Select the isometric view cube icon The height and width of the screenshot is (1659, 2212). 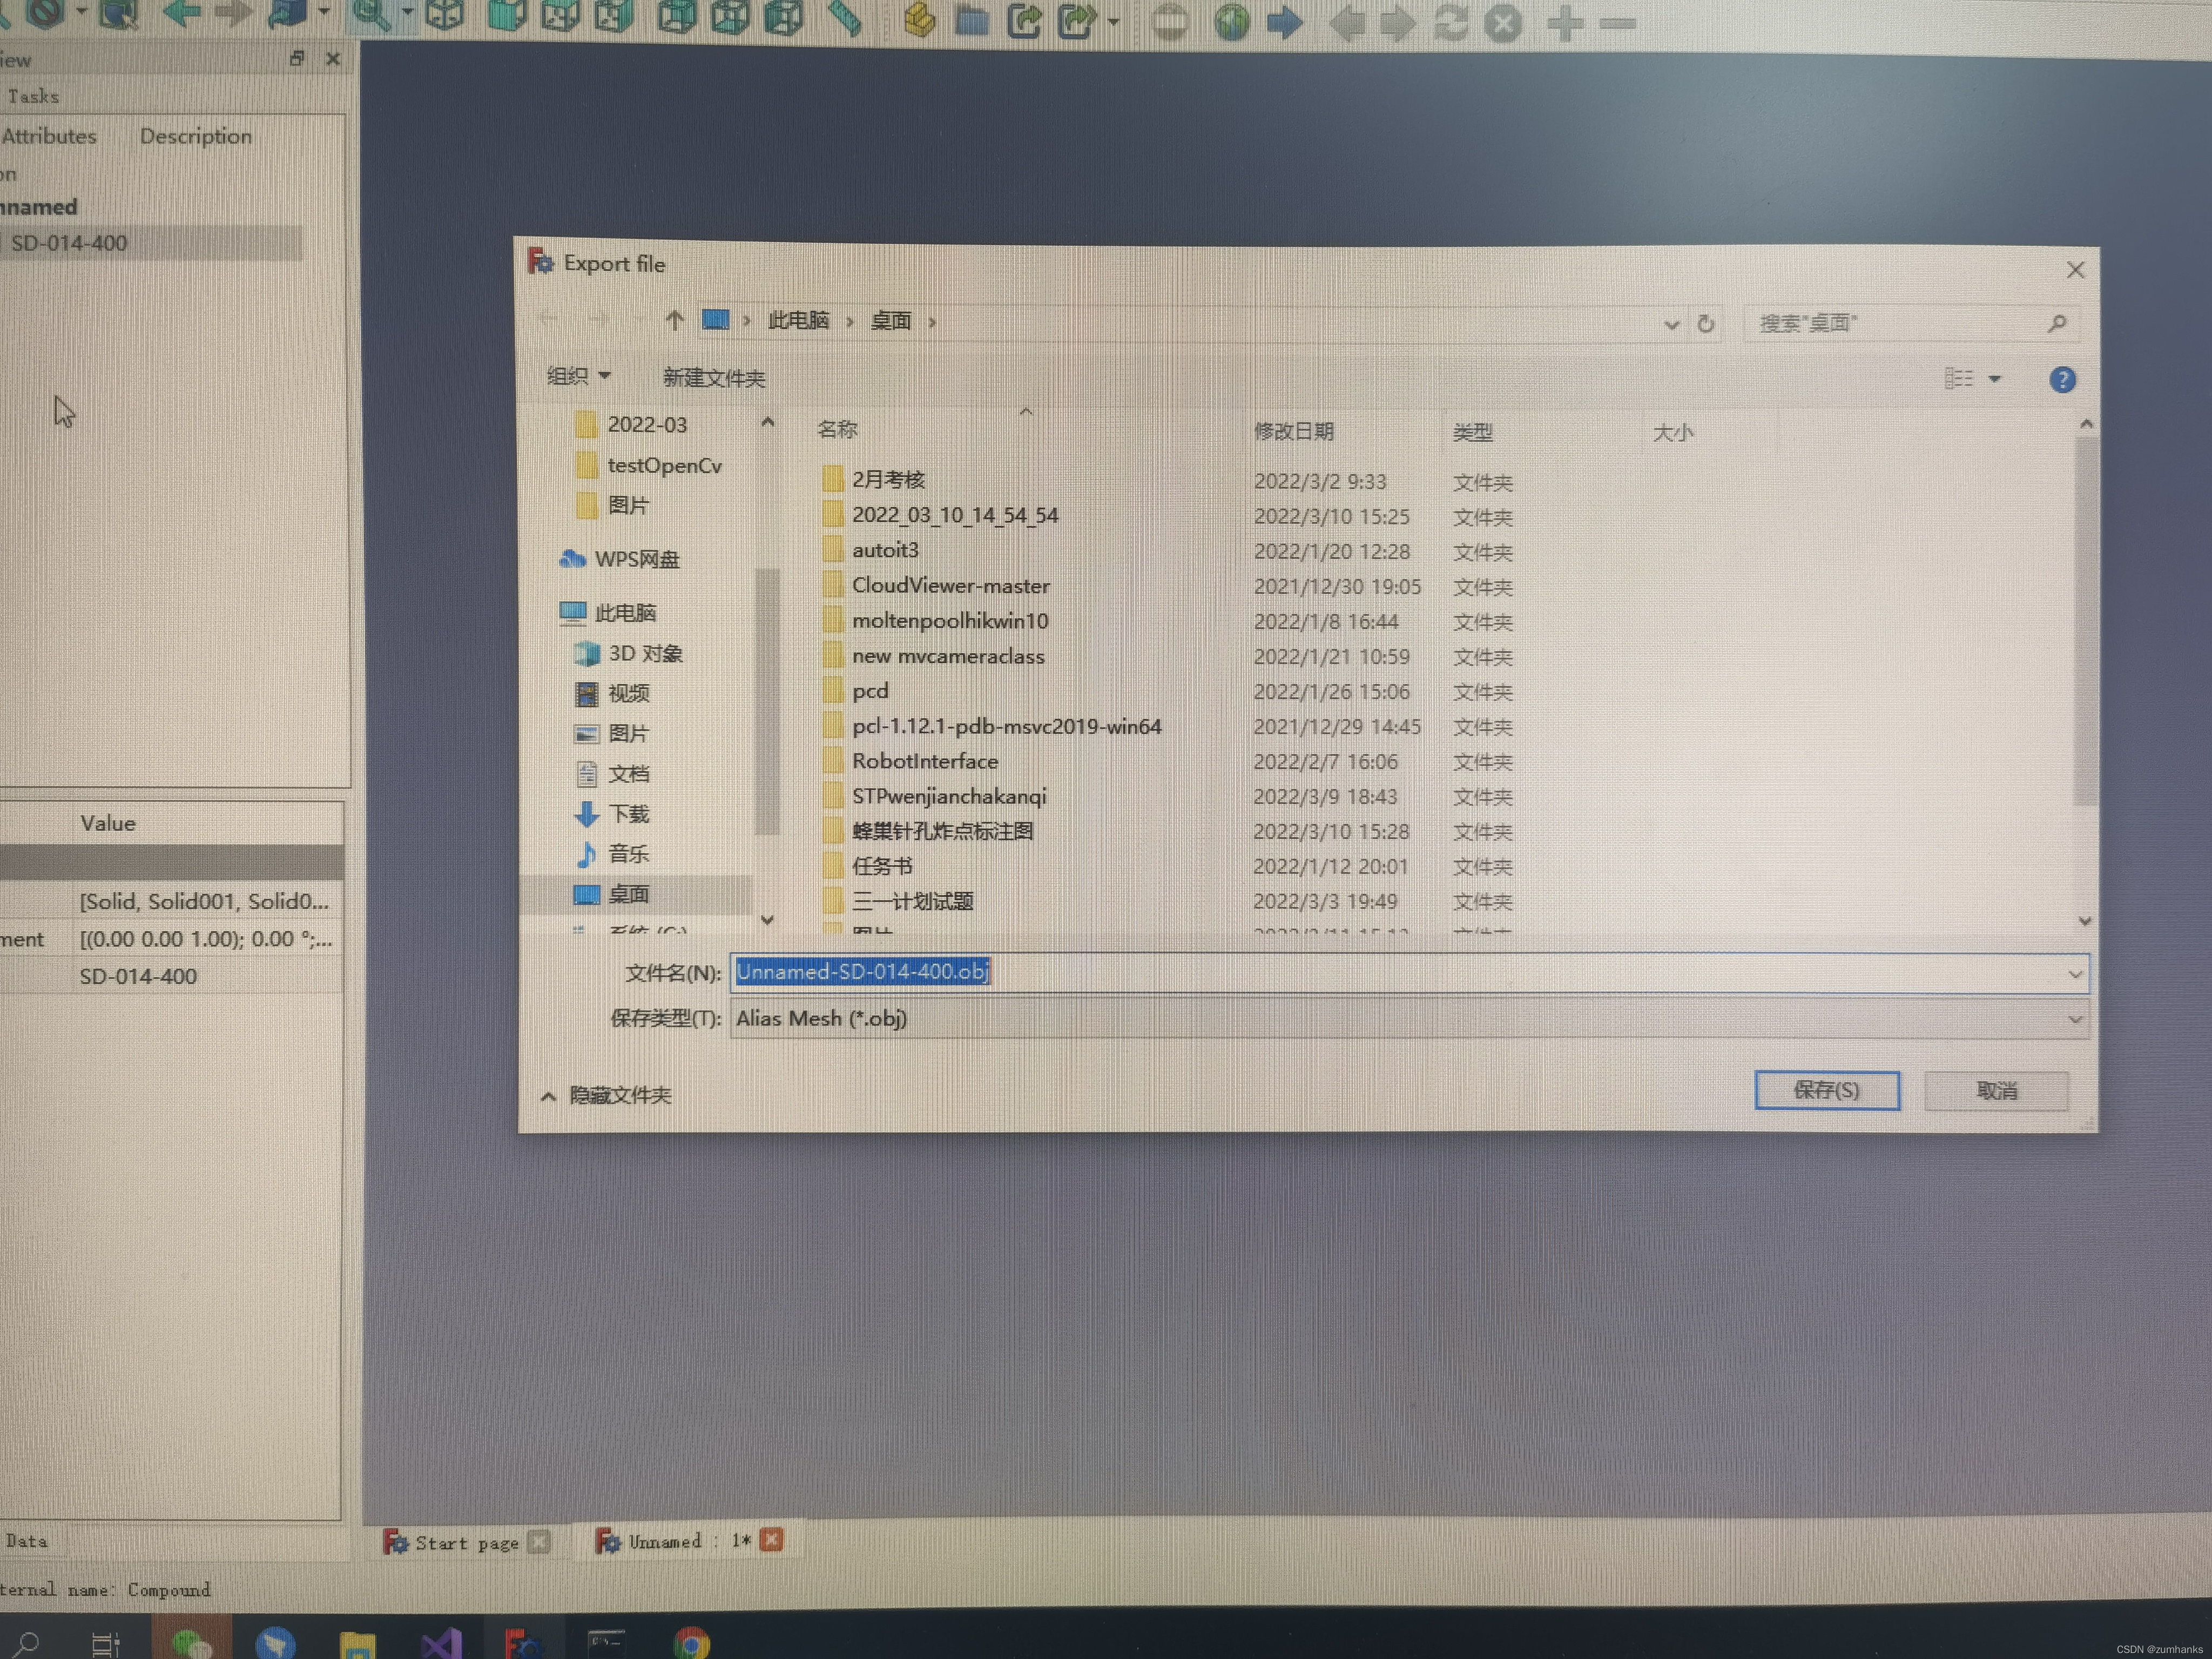coord(445,14)
